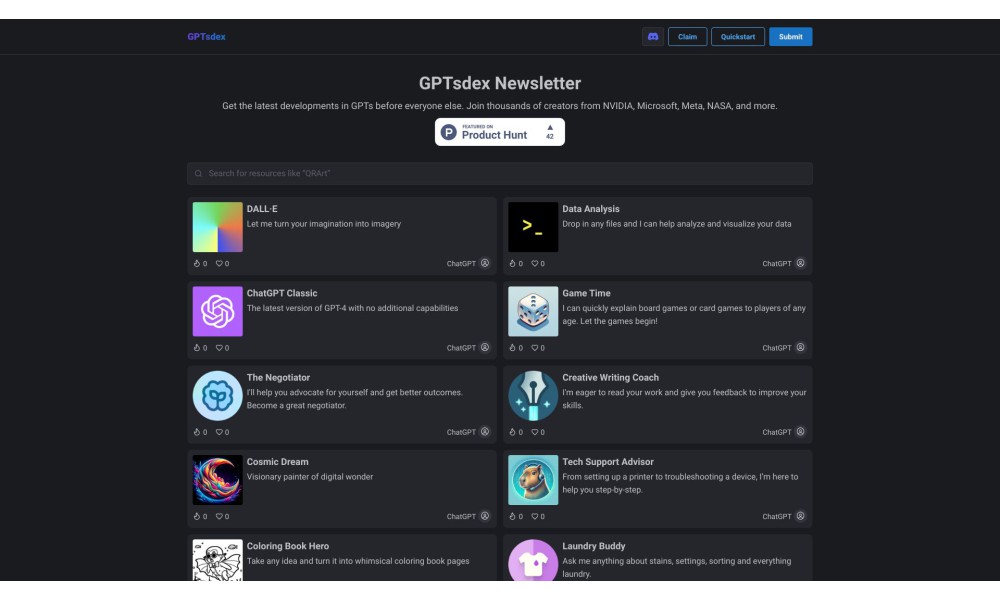Click the Claim button
The image size is (1000, 600).
[x=687, y=36]
